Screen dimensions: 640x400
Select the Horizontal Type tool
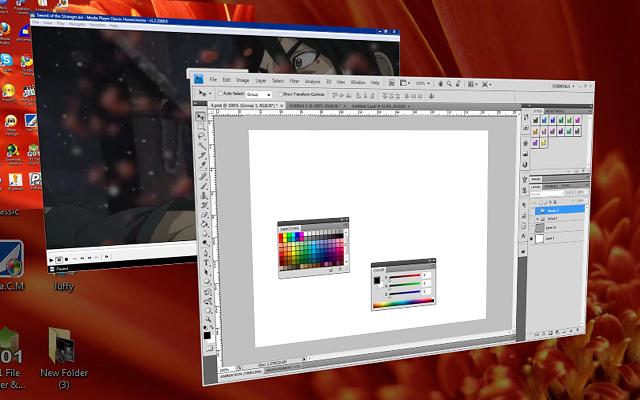[x=206, y=262]
